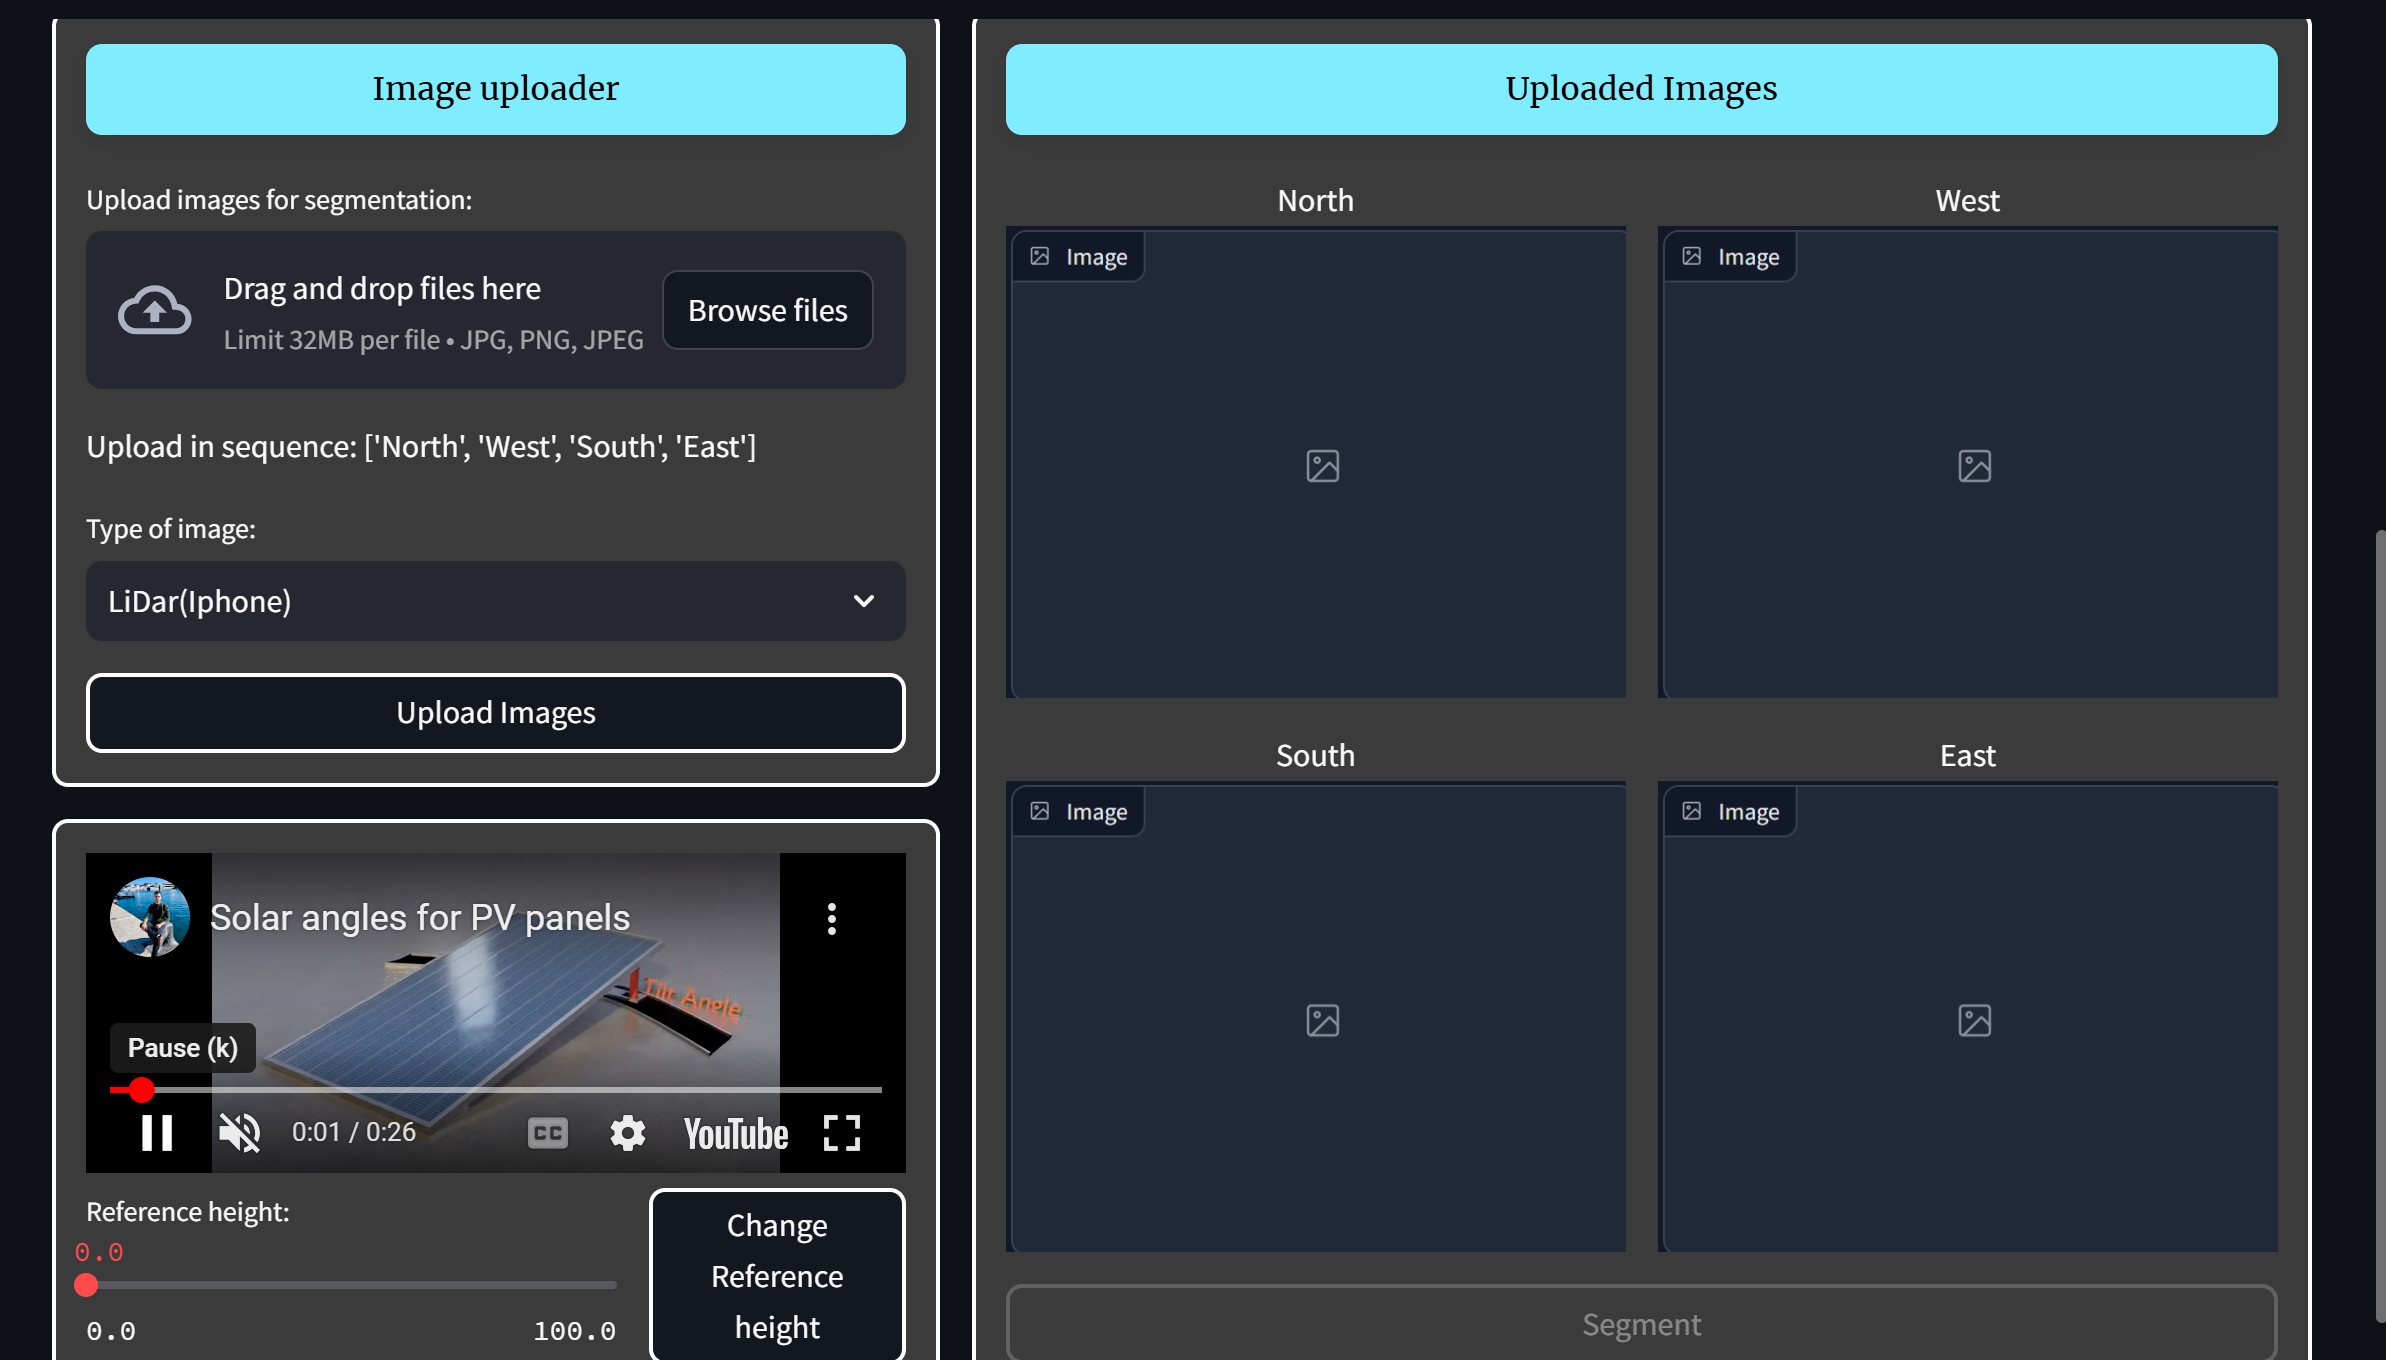The image size is (2386, 1360).
Task: Click East image placeholder icon
Action: pyautogui.click(x=1974, y=1021)
